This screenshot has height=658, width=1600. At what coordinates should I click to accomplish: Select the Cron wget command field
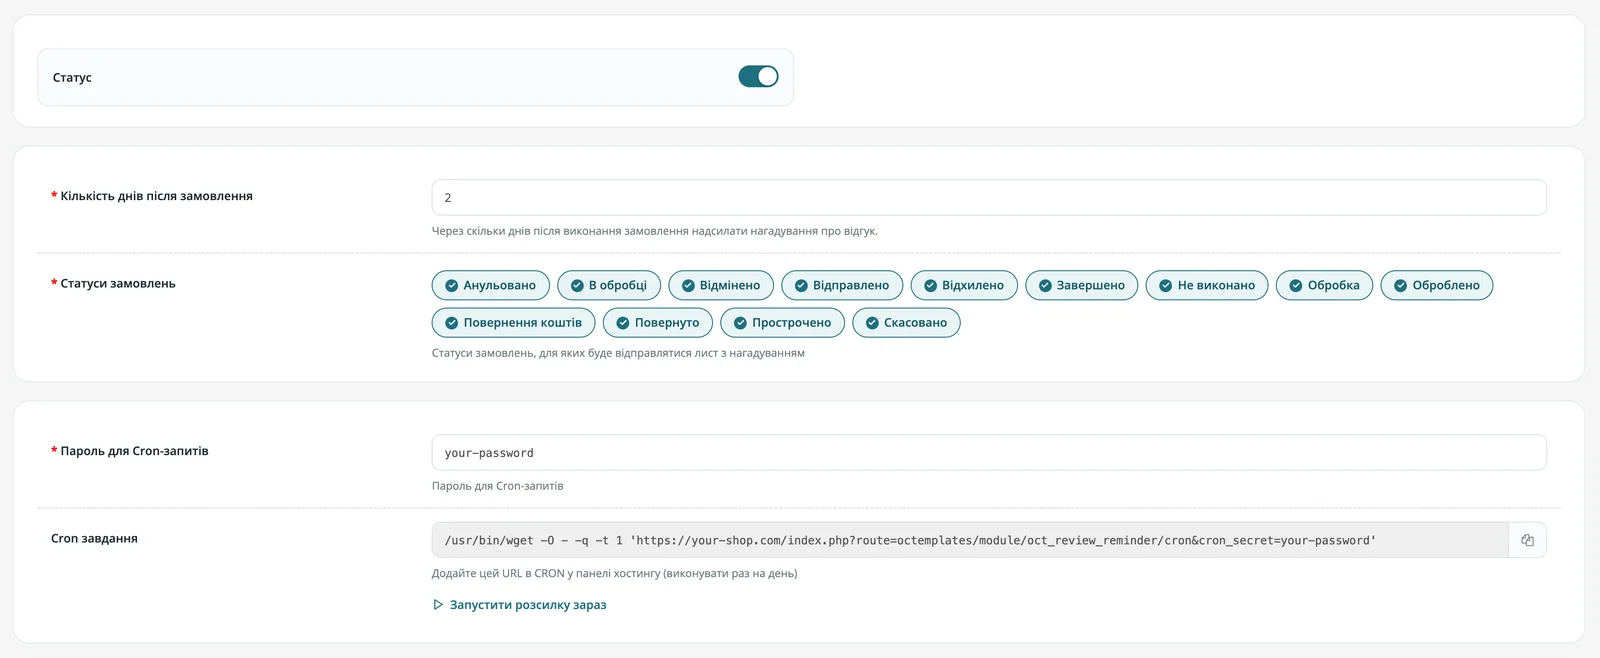pyautogui.click(x=970, y=540)
